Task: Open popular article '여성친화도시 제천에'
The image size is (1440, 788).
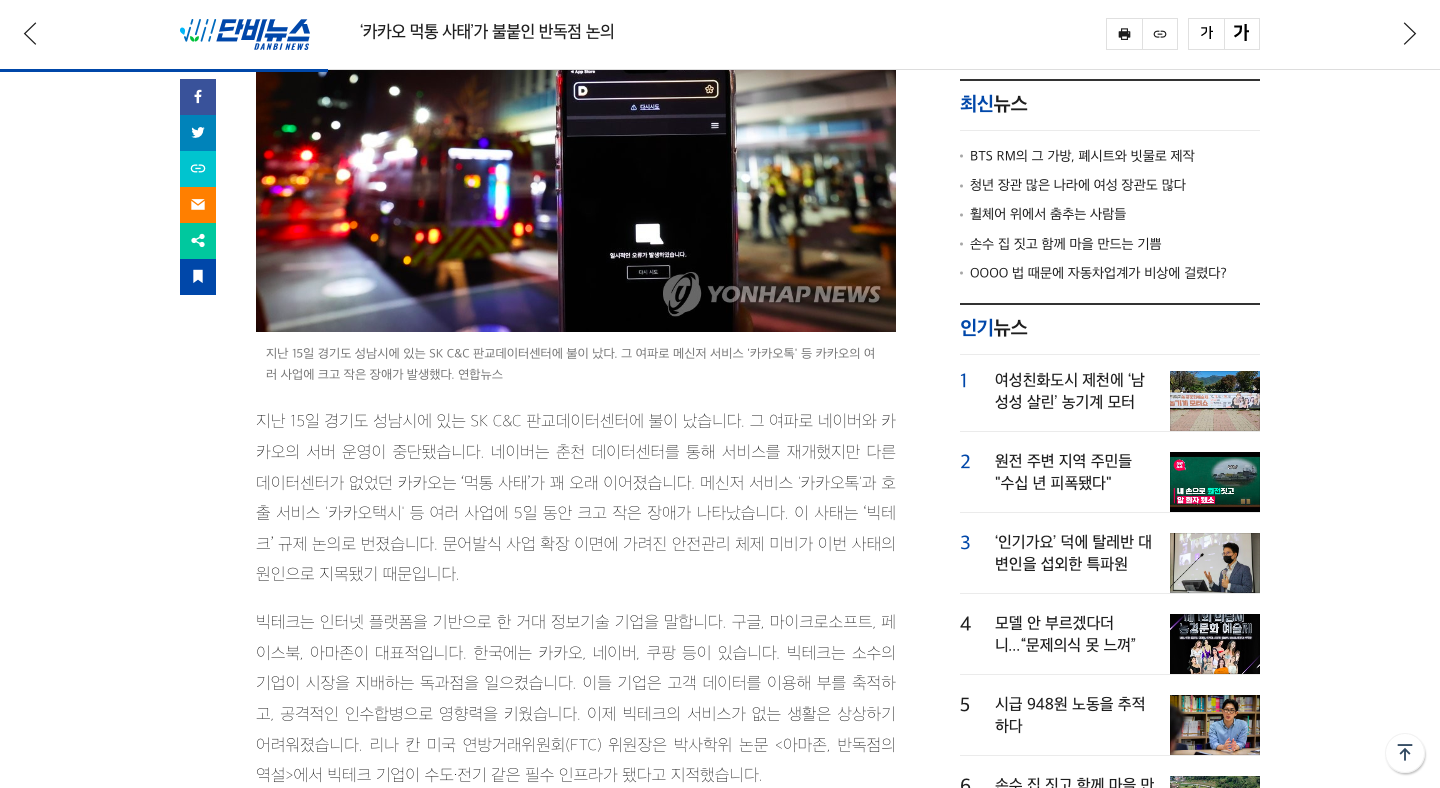Action: click(x=1070, y=391)
